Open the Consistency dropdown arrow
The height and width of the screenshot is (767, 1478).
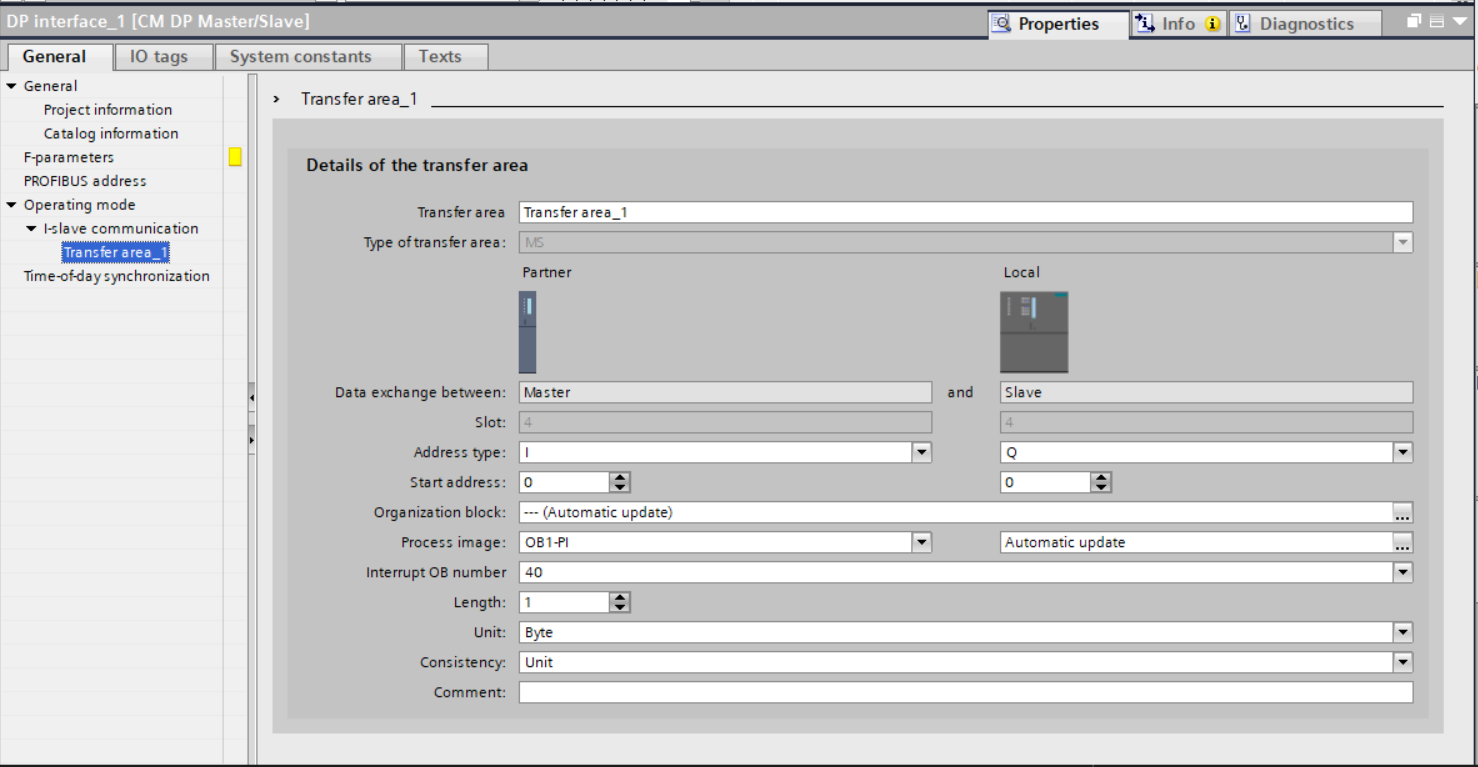[x=1403, y=663]
